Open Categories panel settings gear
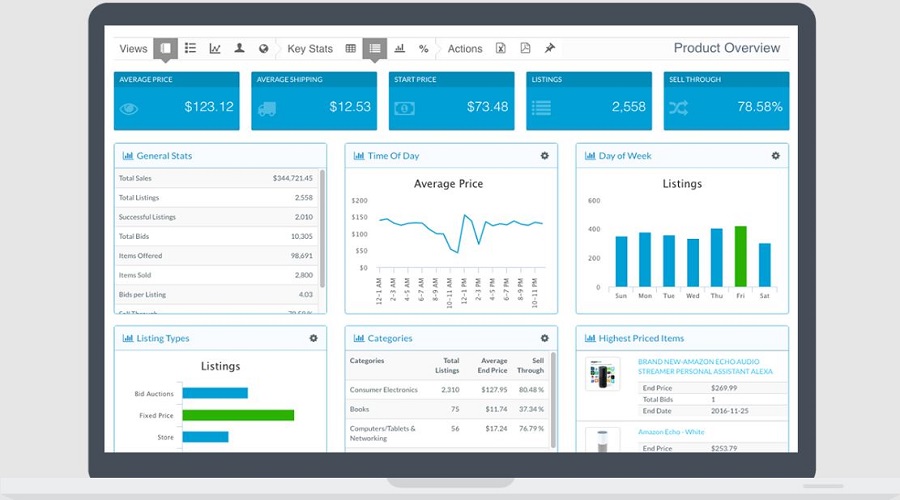Screen dimensions: 900x500 point(545,339)
